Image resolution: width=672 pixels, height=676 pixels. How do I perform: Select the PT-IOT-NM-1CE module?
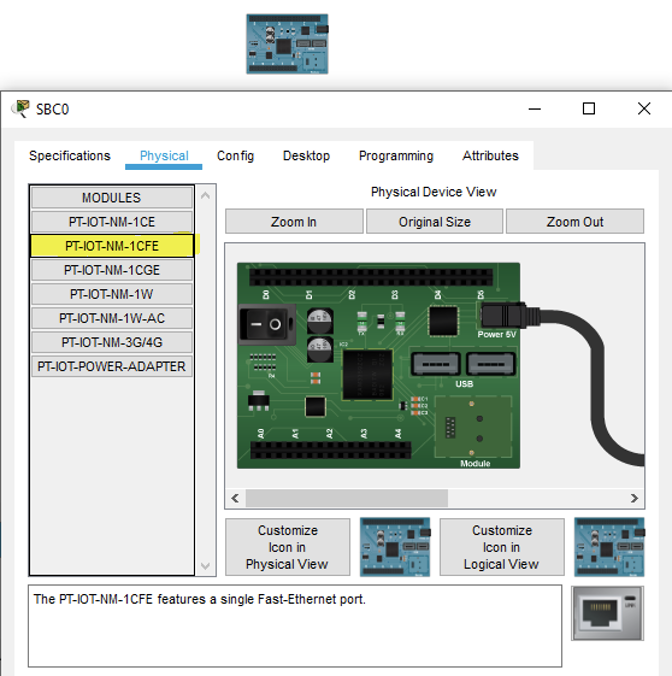coord(112,222)
